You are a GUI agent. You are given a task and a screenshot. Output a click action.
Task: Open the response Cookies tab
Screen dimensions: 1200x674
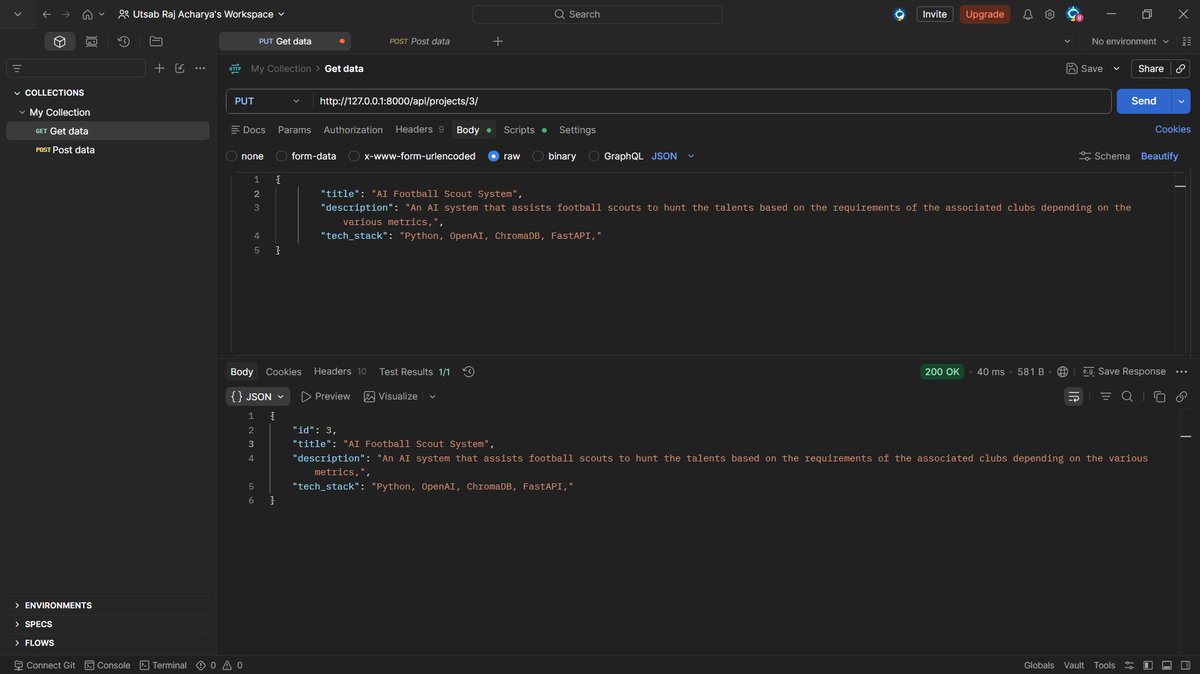click(x=283, y=371)
